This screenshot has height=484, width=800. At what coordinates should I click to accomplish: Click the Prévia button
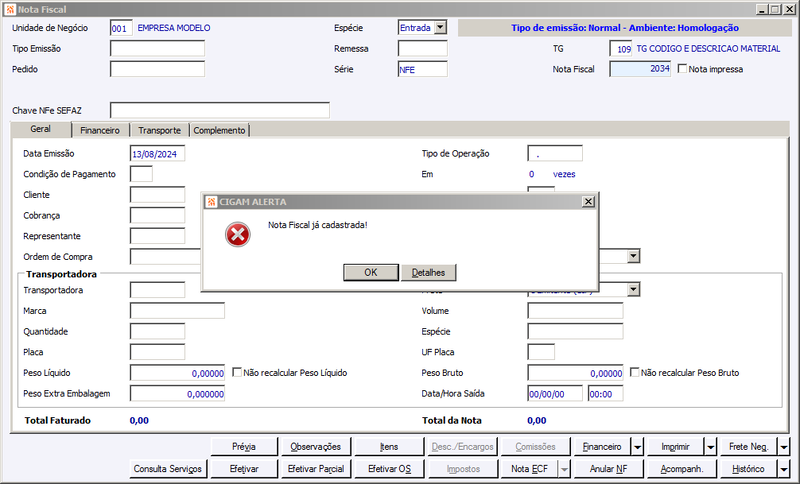244,447
